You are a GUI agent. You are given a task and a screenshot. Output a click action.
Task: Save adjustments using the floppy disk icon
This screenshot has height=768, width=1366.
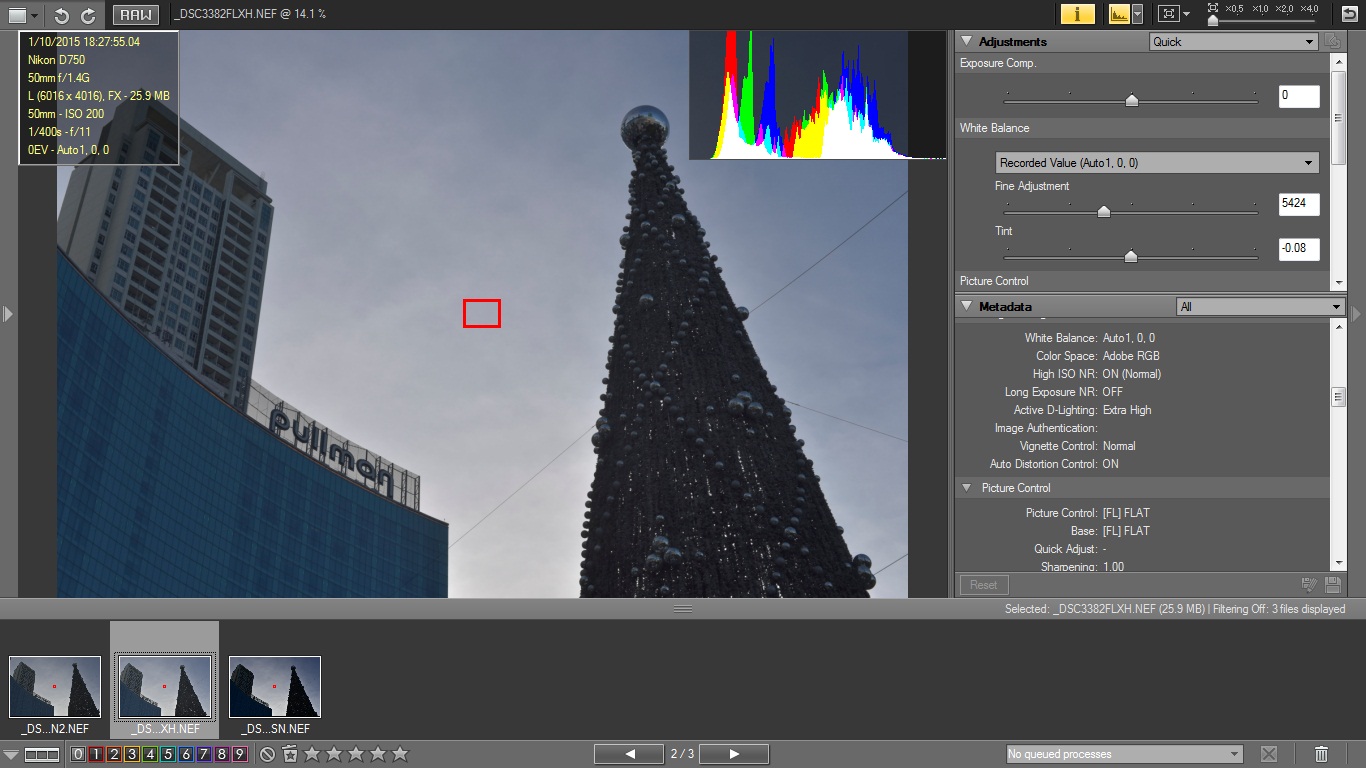pyautogui.click(x=1332, y=585)
